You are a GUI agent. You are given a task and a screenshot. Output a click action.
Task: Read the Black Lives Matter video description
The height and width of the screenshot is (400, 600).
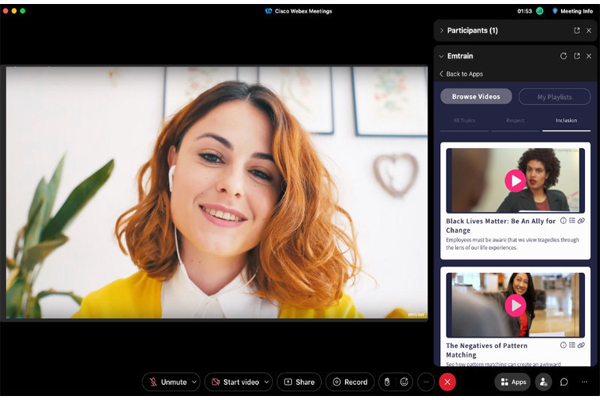(x=512, y=244)
